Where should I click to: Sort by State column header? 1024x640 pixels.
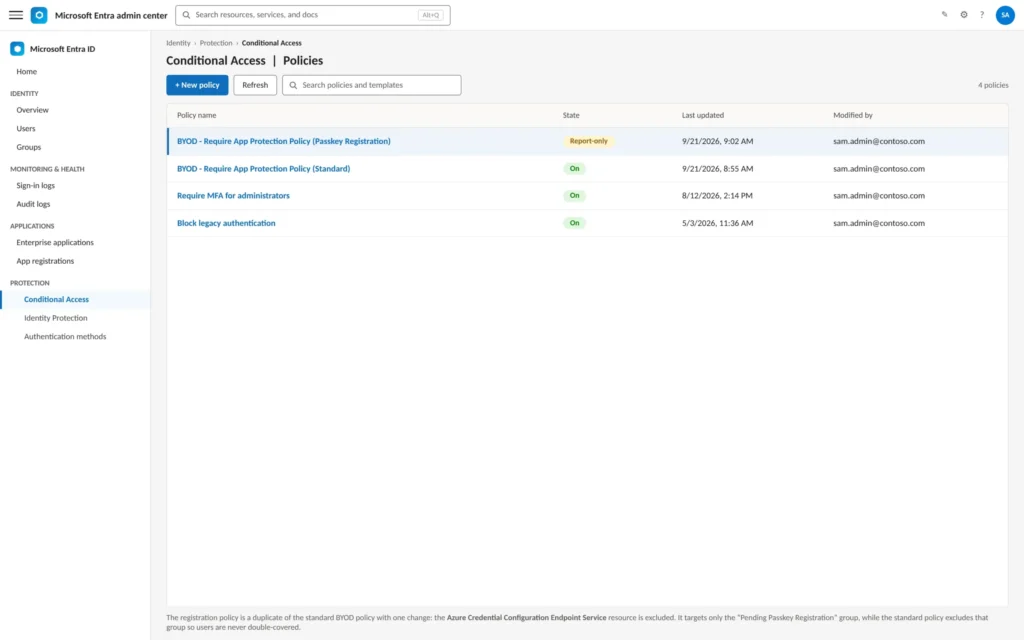[571, 115]
